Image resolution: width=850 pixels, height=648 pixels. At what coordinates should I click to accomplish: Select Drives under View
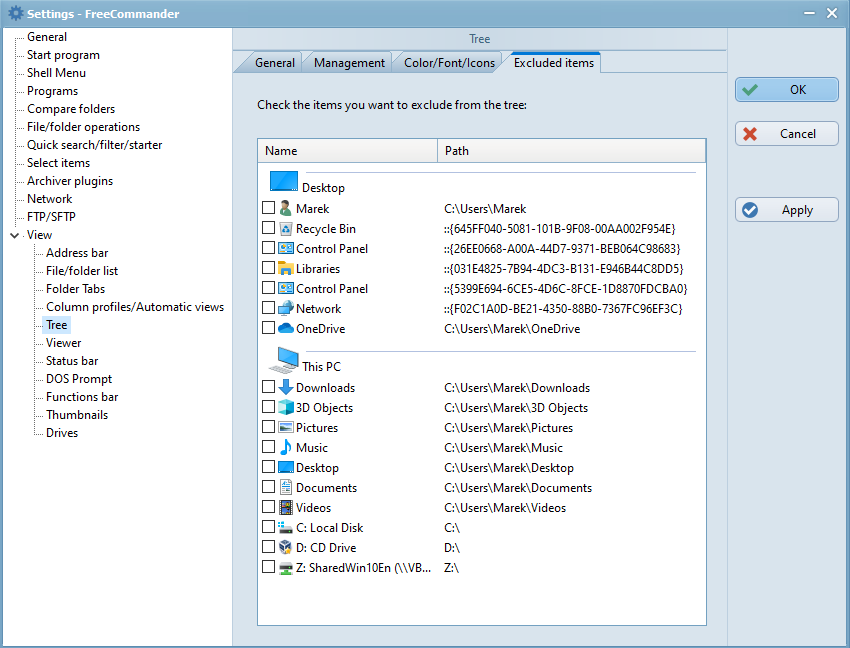pos(62,433)
